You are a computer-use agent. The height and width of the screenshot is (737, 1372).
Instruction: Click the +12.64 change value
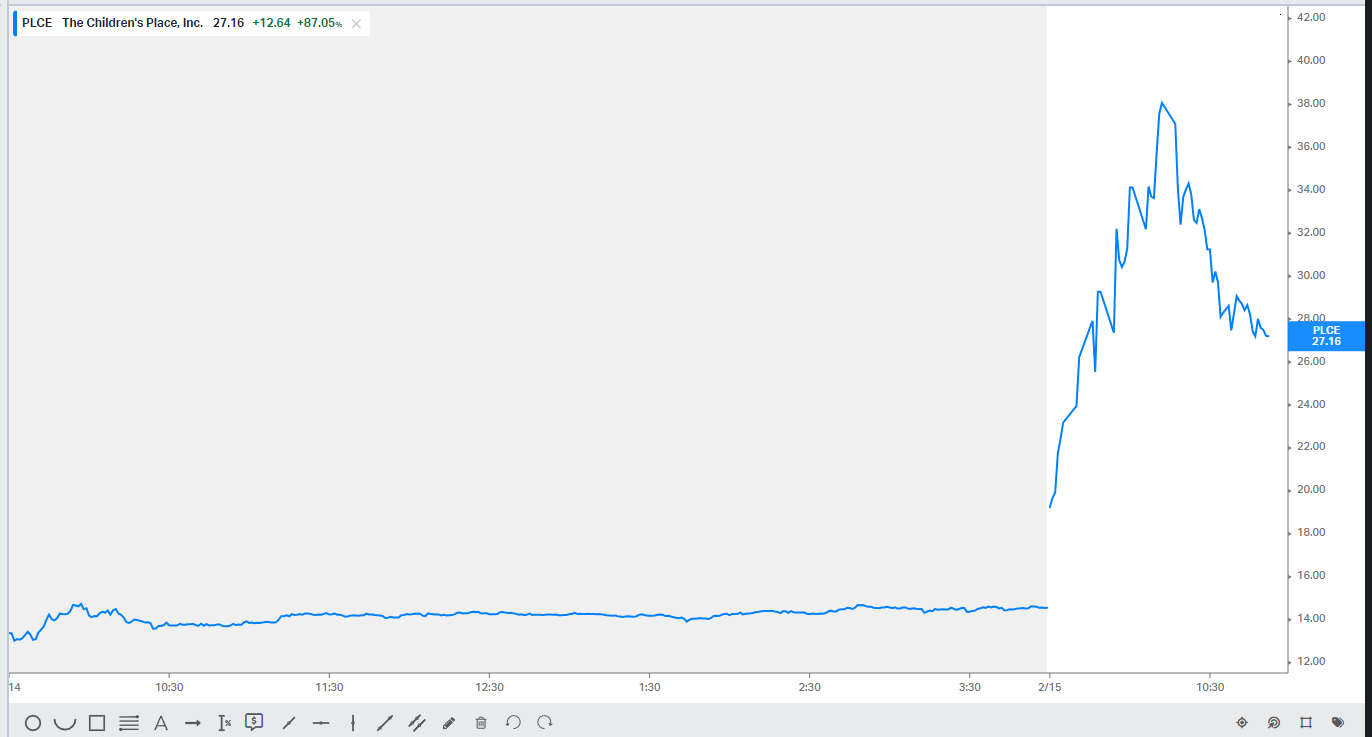[271, 23]
